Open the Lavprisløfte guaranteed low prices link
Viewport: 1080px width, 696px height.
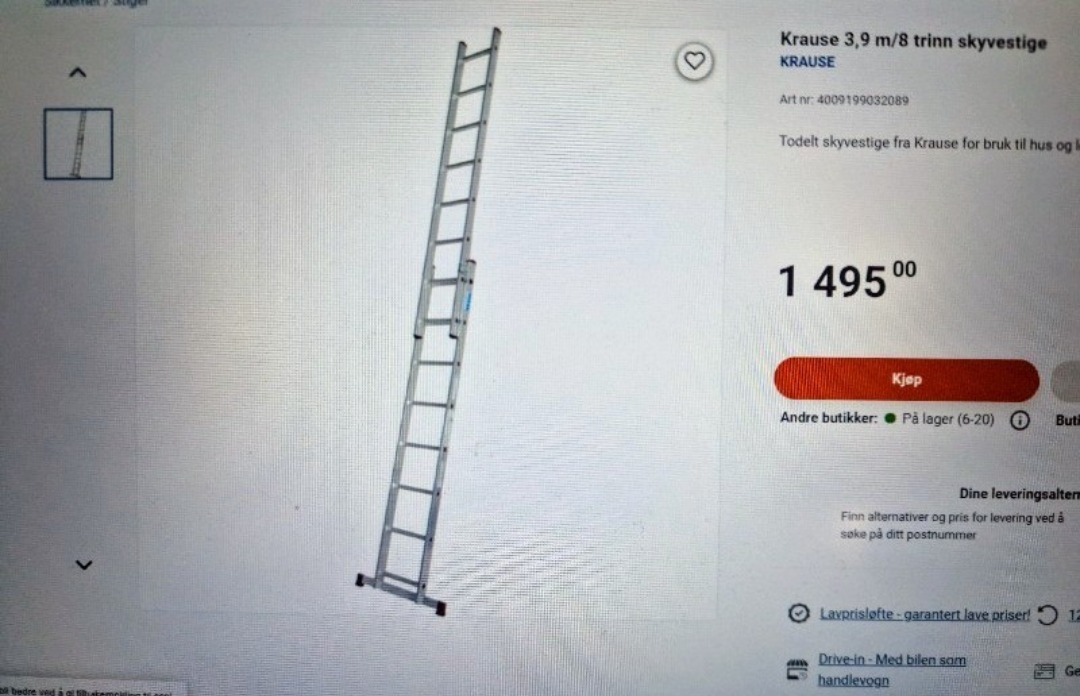[924, 614]
